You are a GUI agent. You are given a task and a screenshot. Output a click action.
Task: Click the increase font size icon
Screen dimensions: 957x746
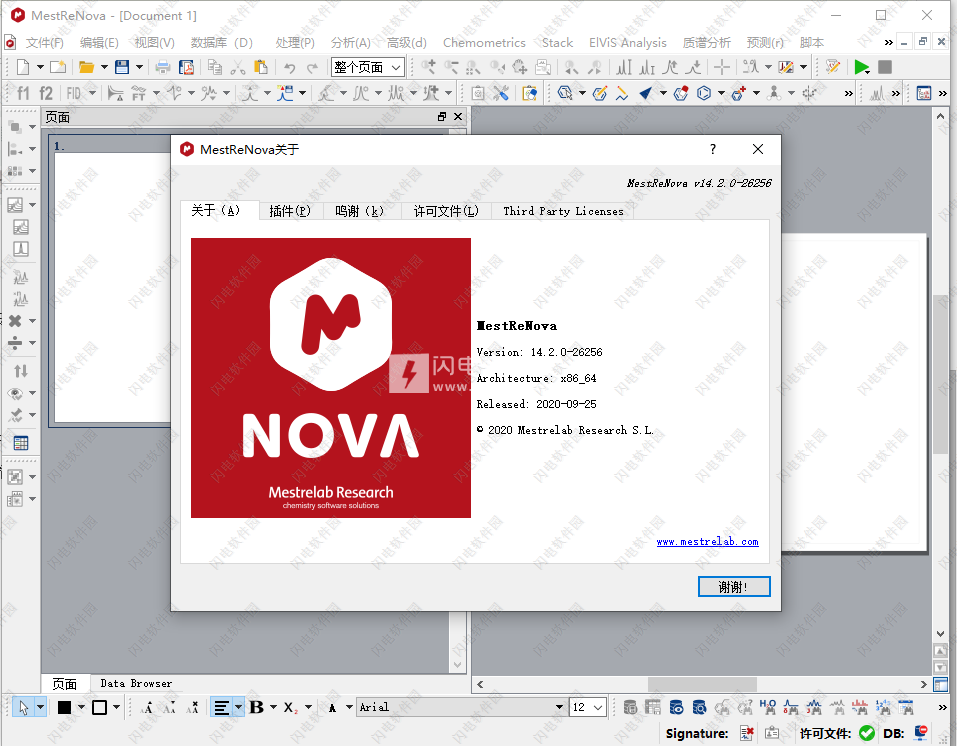[x=147, y=707]
